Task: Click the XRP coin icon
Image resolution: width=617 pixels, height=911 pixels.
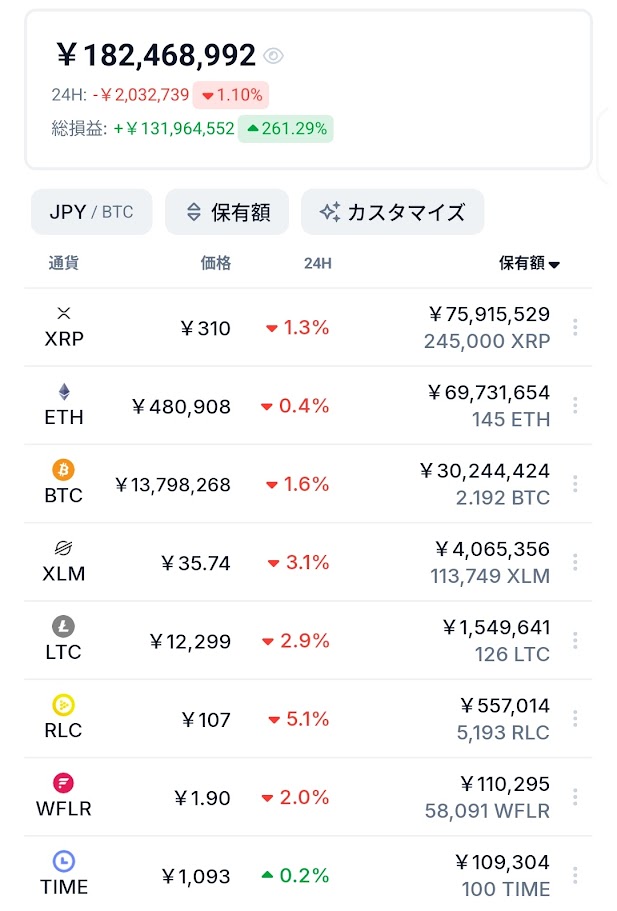Action: pyautogui.click(x=64, y=314)
